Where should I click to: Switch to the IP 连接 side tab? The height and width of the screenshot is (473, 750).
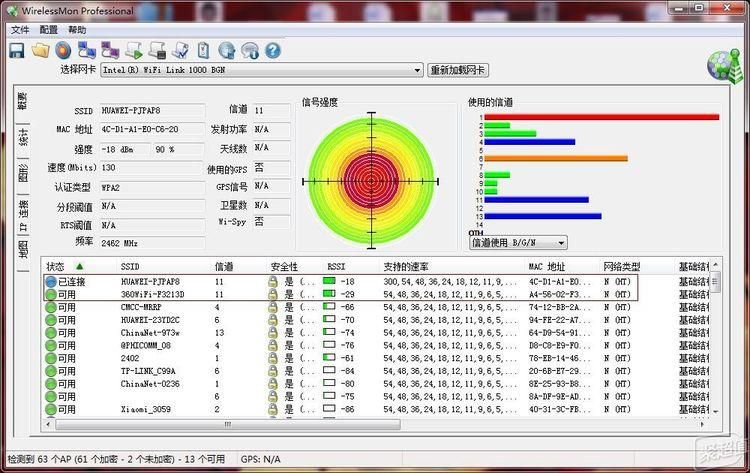tap(22, 215)
